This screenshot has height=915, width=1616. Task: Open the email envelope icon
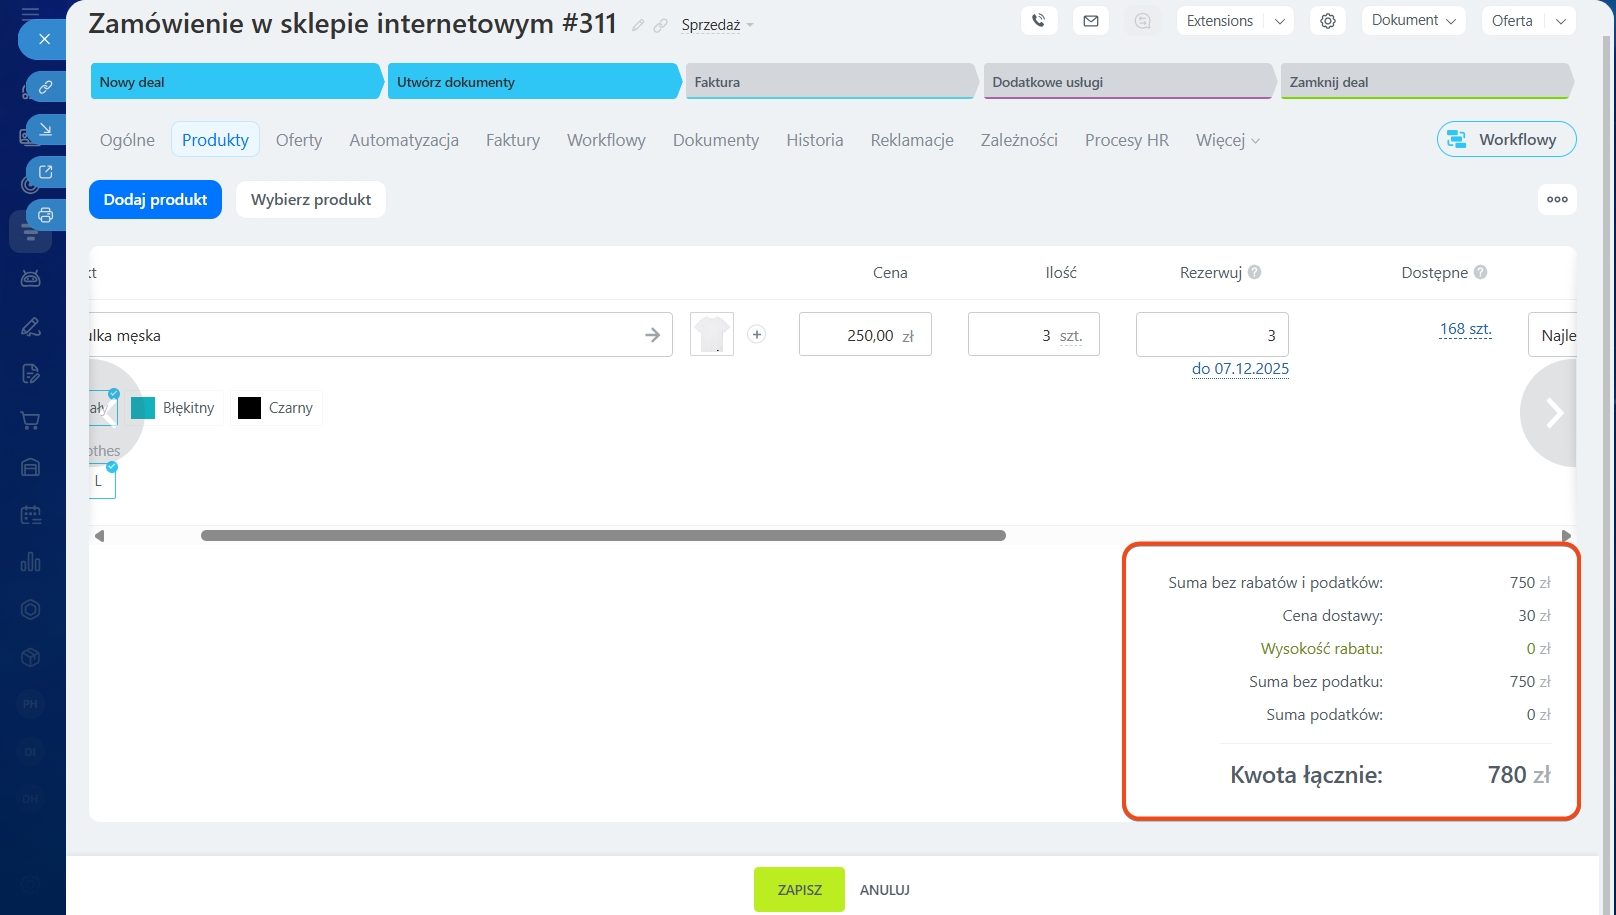1090,20
